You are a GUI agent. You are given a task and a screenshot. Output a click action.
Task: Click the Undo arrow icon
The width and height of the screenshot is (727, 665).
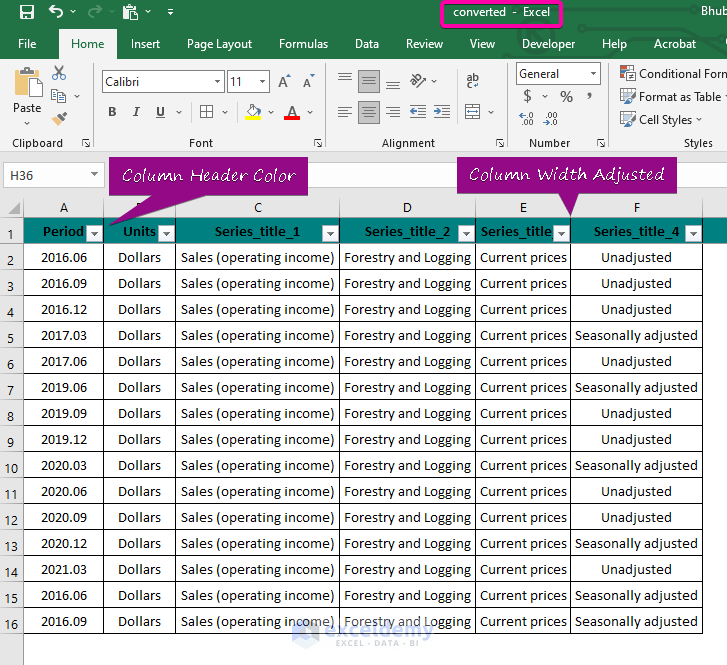click(56, 12)
